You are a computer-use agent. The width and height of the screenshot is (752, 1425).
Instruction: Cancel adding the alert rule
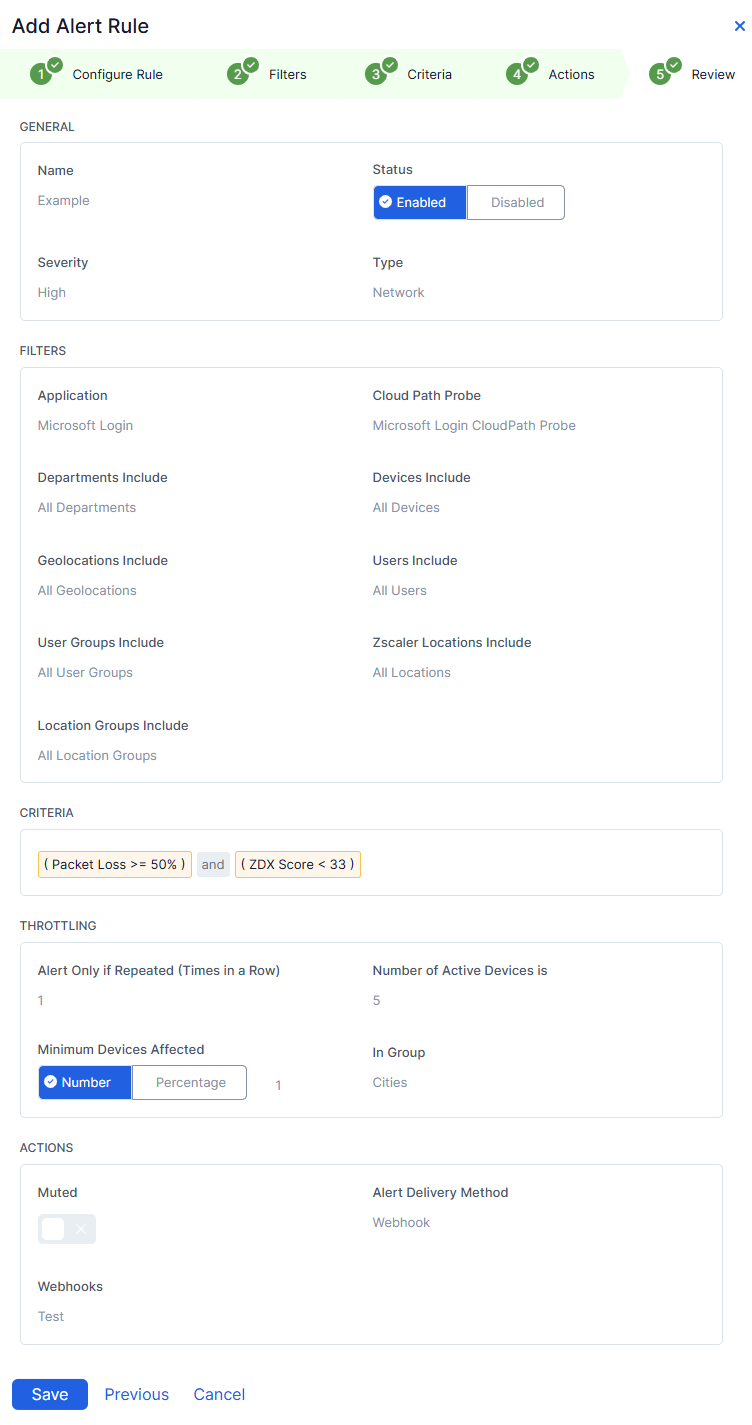coord(219,1394)
